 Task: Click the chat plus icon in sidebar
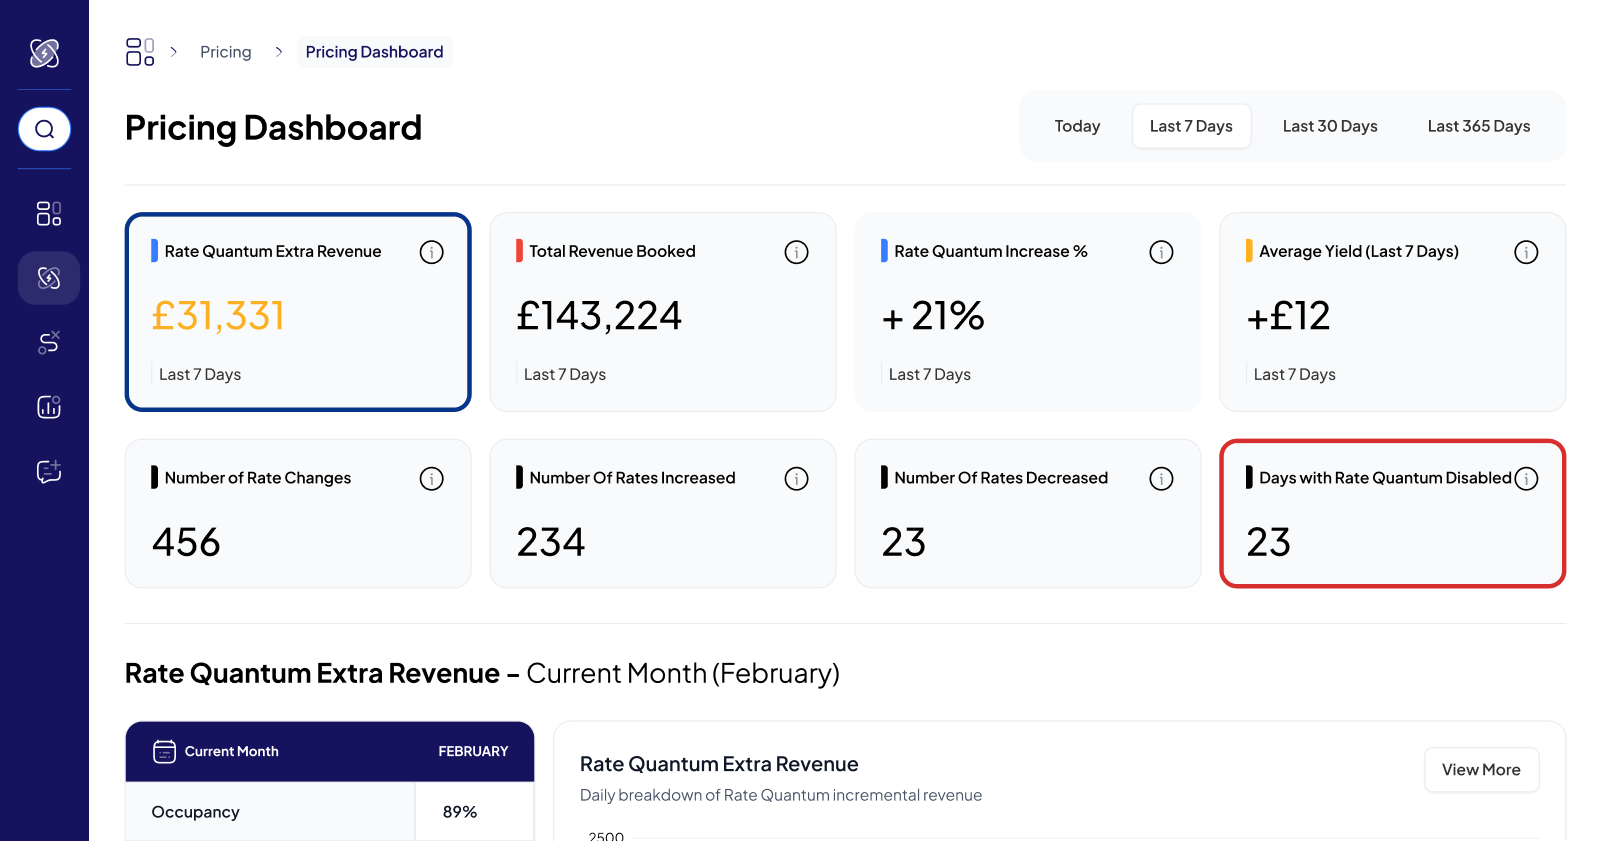[x=48, y=471]
